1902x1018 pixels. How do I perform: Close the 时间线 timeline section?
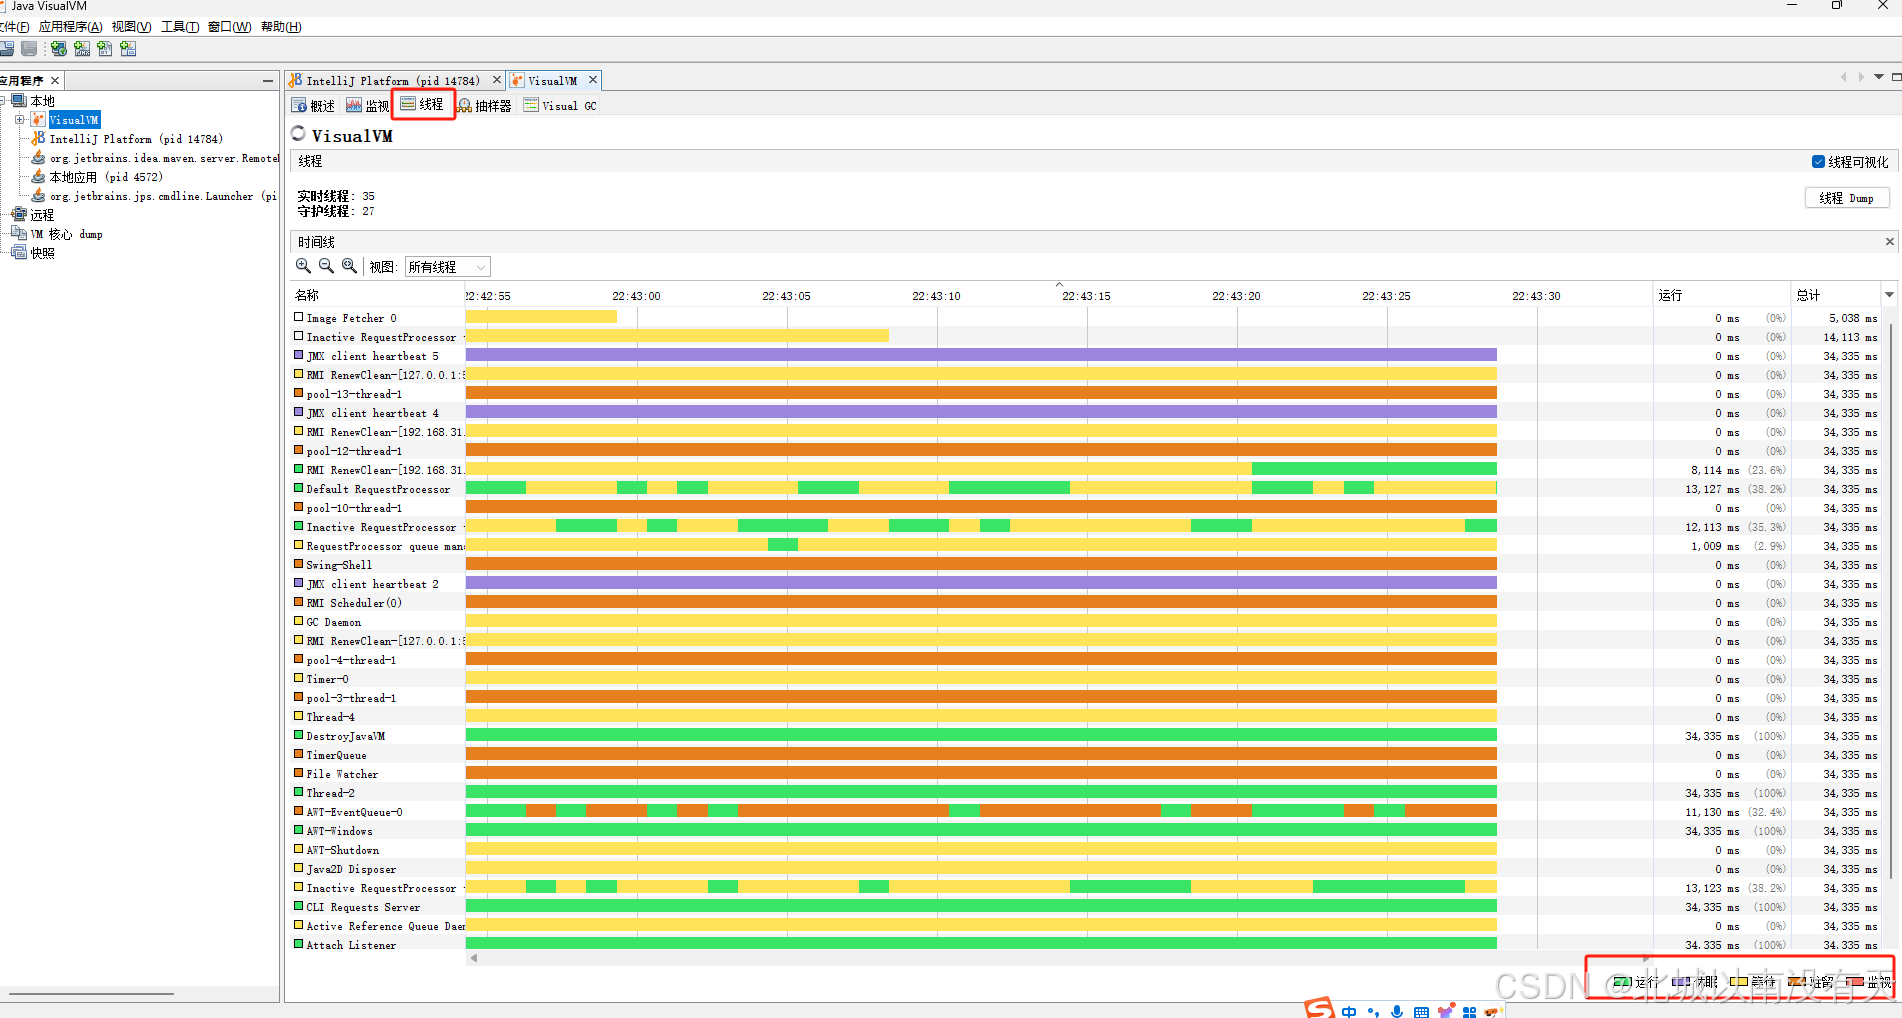point(1889,242)
